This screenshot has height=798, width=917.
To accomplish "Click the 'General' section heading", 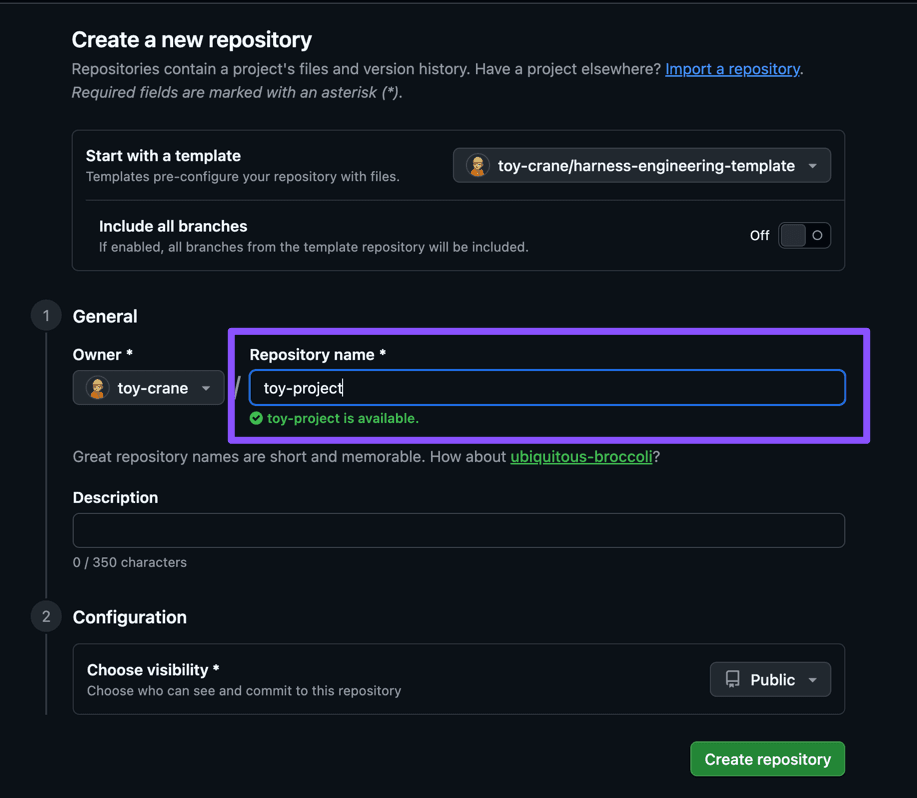I will (x=105, y=316).
